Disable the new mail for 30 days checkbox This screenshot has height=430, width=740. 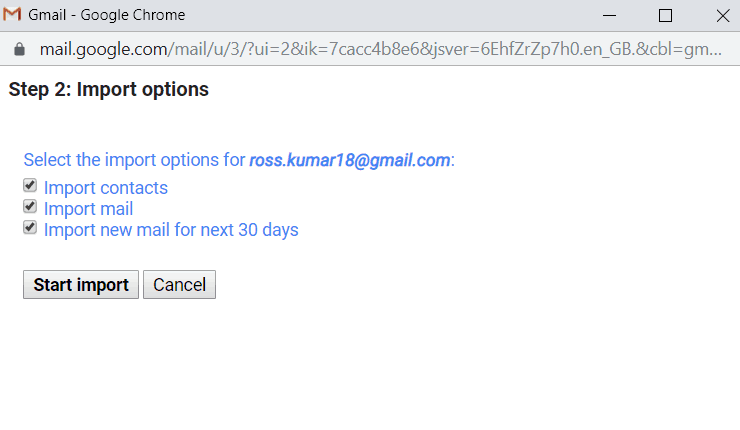[30, 228]
